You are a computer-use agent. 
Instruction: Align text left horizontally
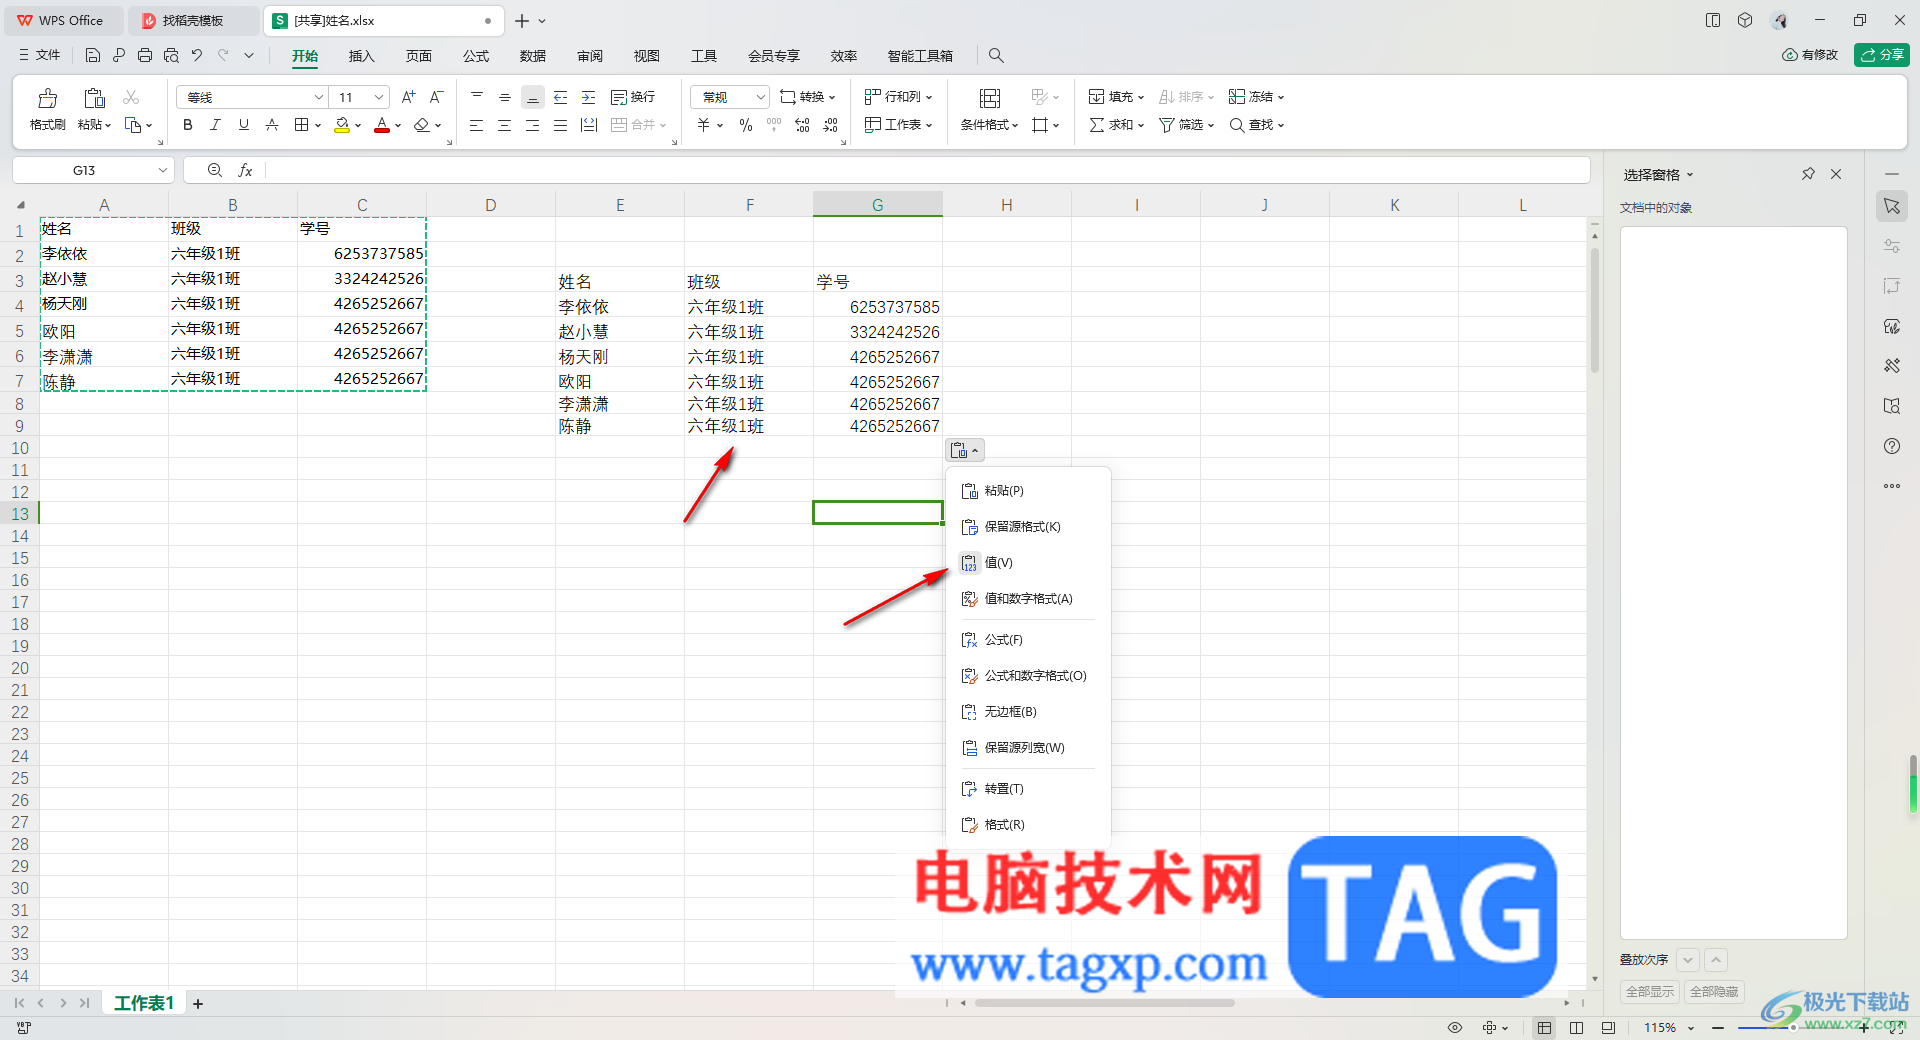[477, 125]
